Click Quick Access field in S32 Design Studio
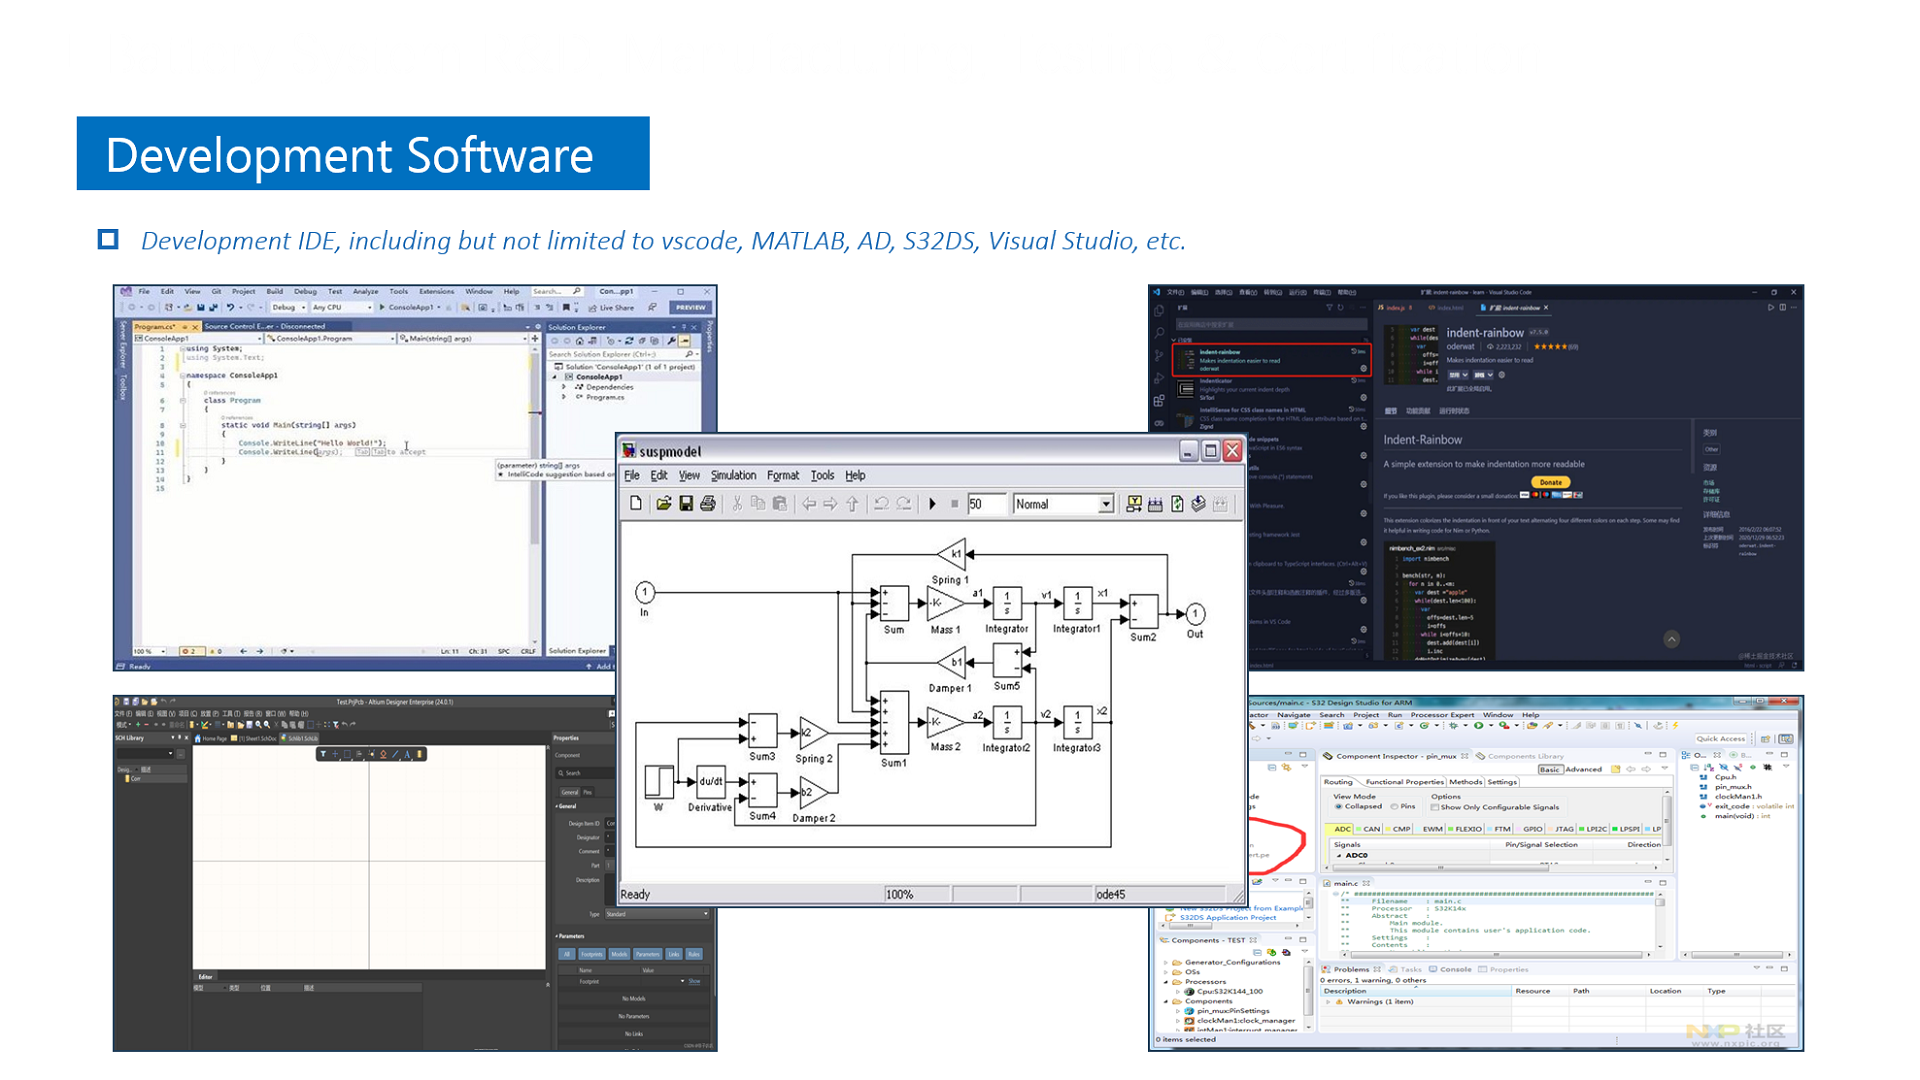Image resolution: width=1920 pixels, height=1080 pixels. coord(1720,739)
